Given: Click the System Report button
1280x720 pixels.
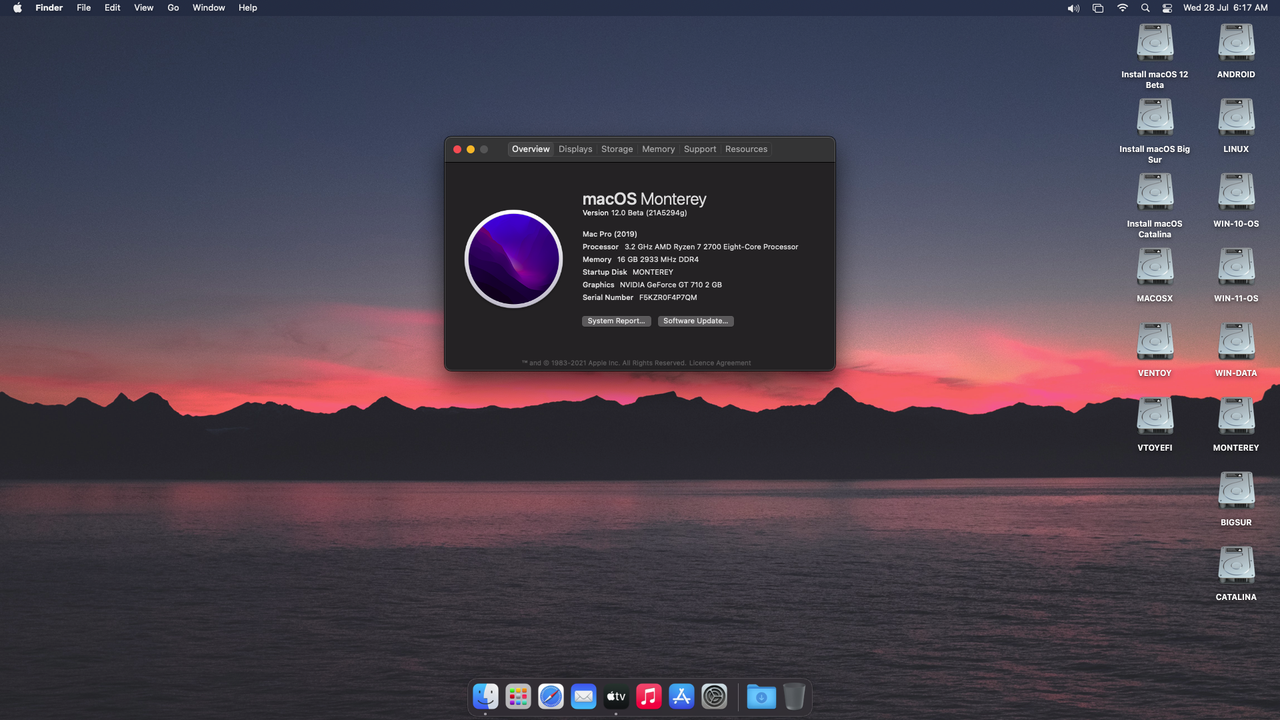Looking at the screenshot, I should (x=616, y=321).
